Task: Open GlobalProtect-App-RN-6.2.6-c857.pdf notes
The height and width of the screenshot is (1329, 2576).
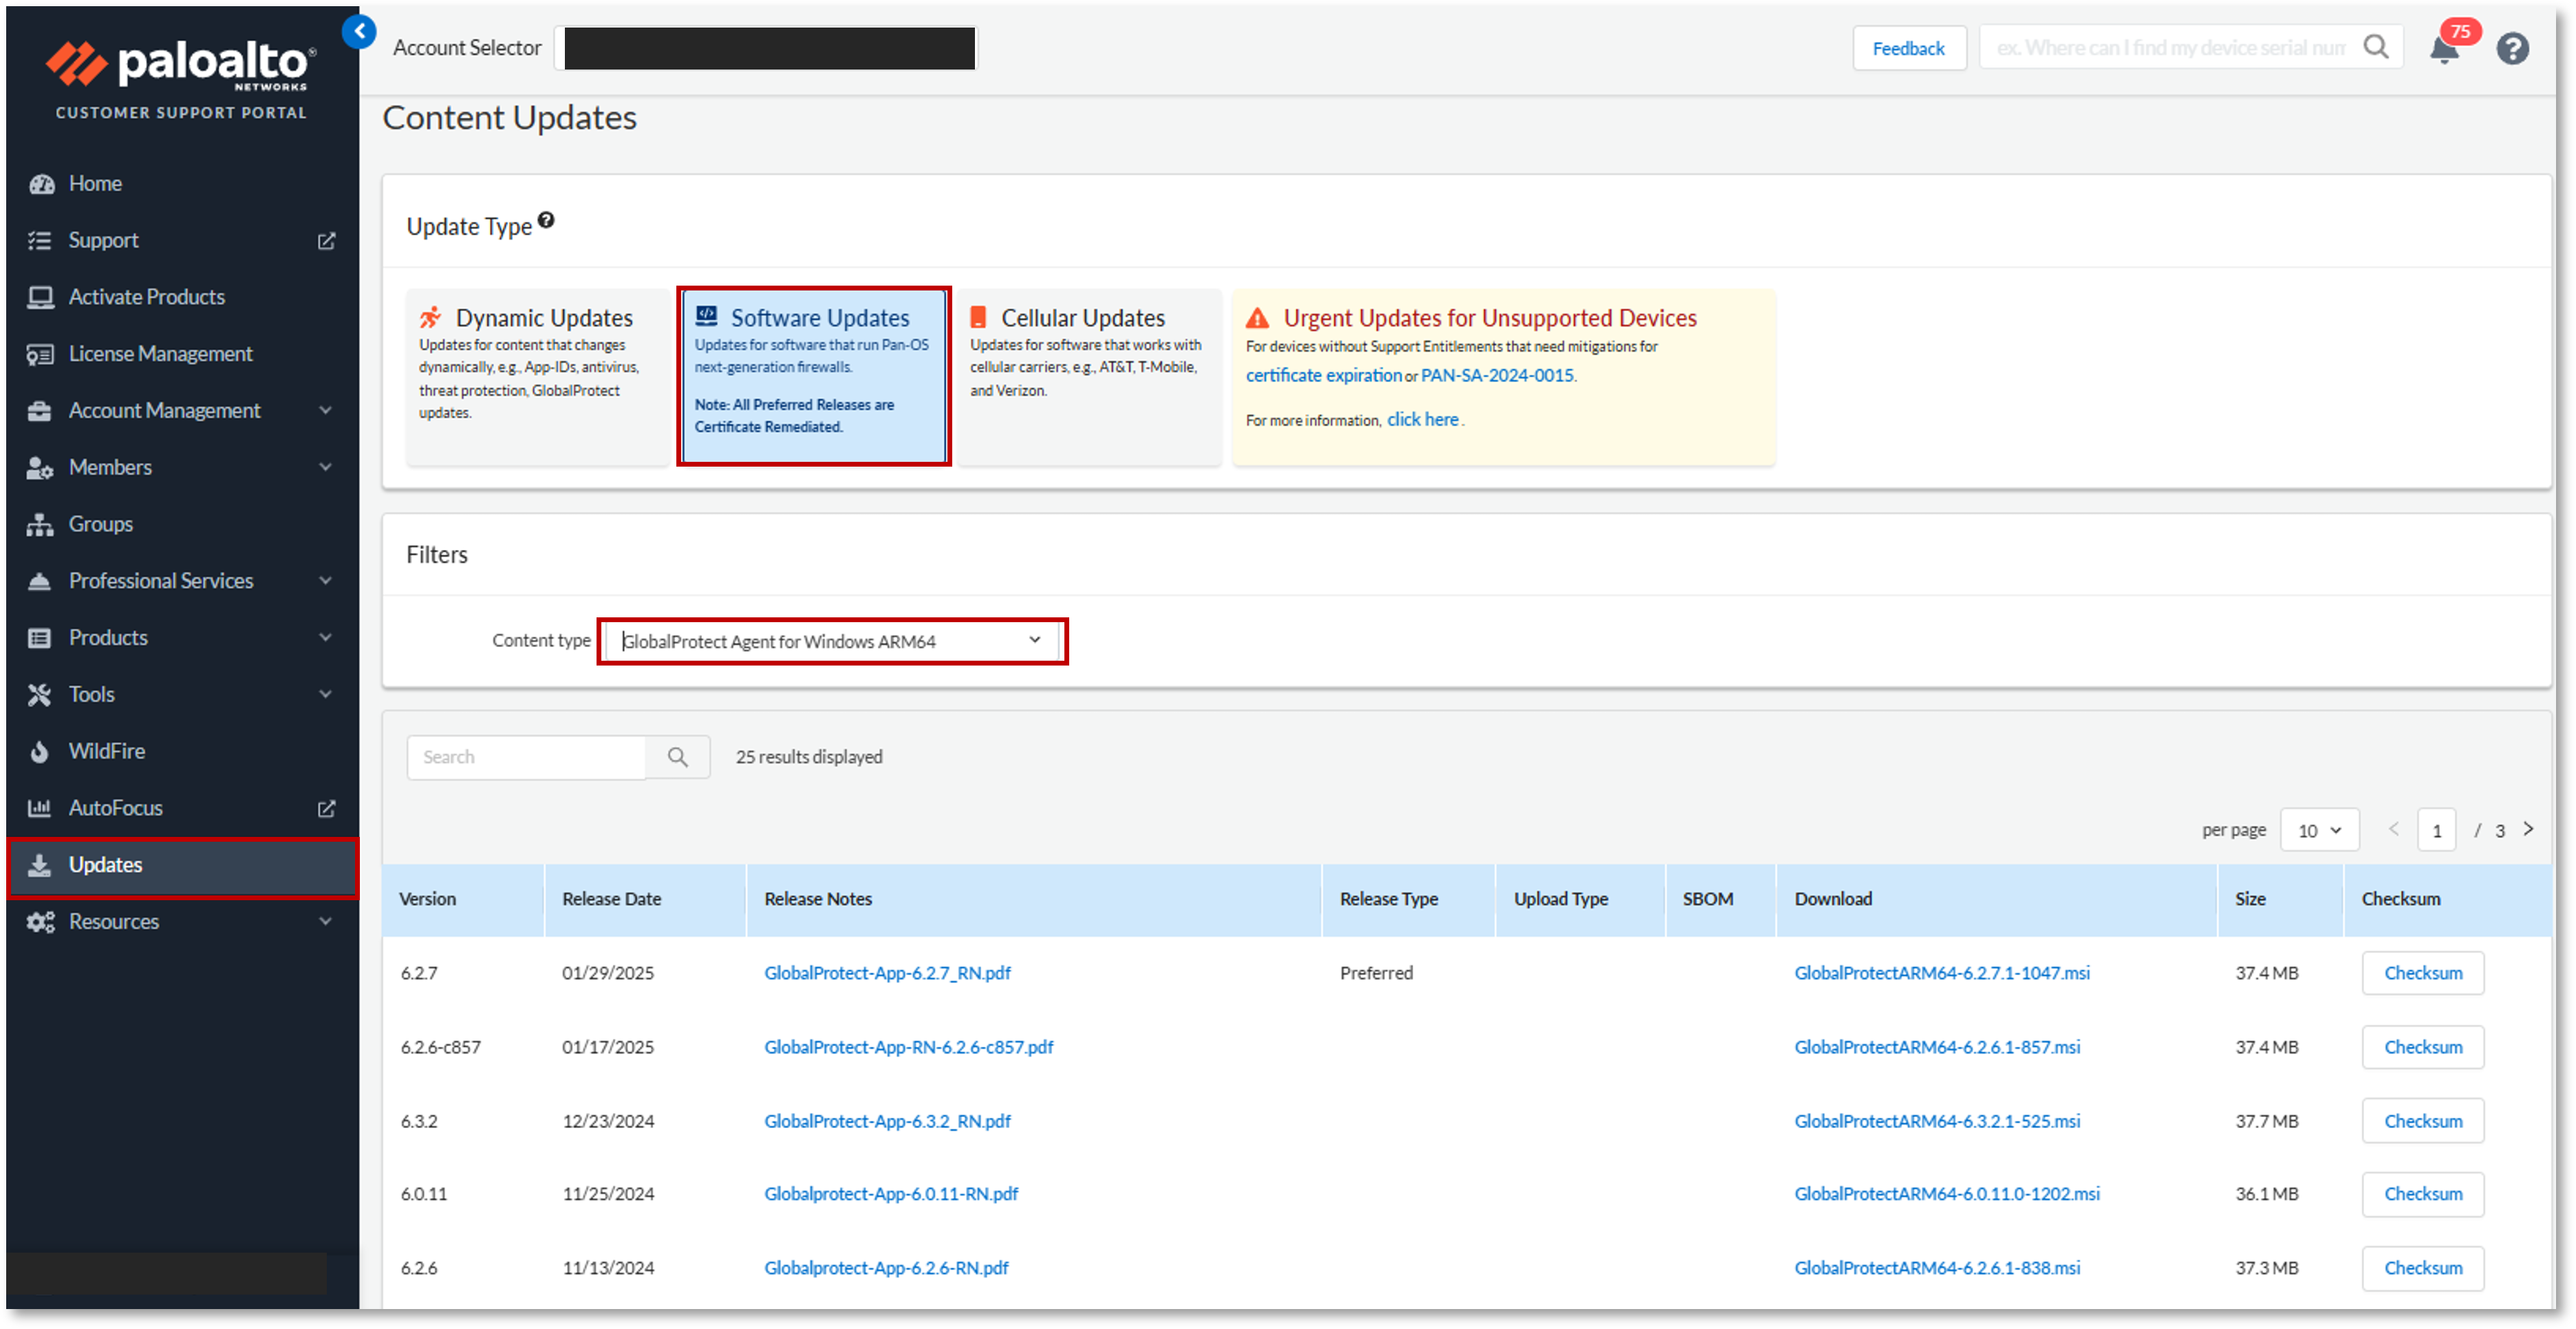Action: (908, 1048)
